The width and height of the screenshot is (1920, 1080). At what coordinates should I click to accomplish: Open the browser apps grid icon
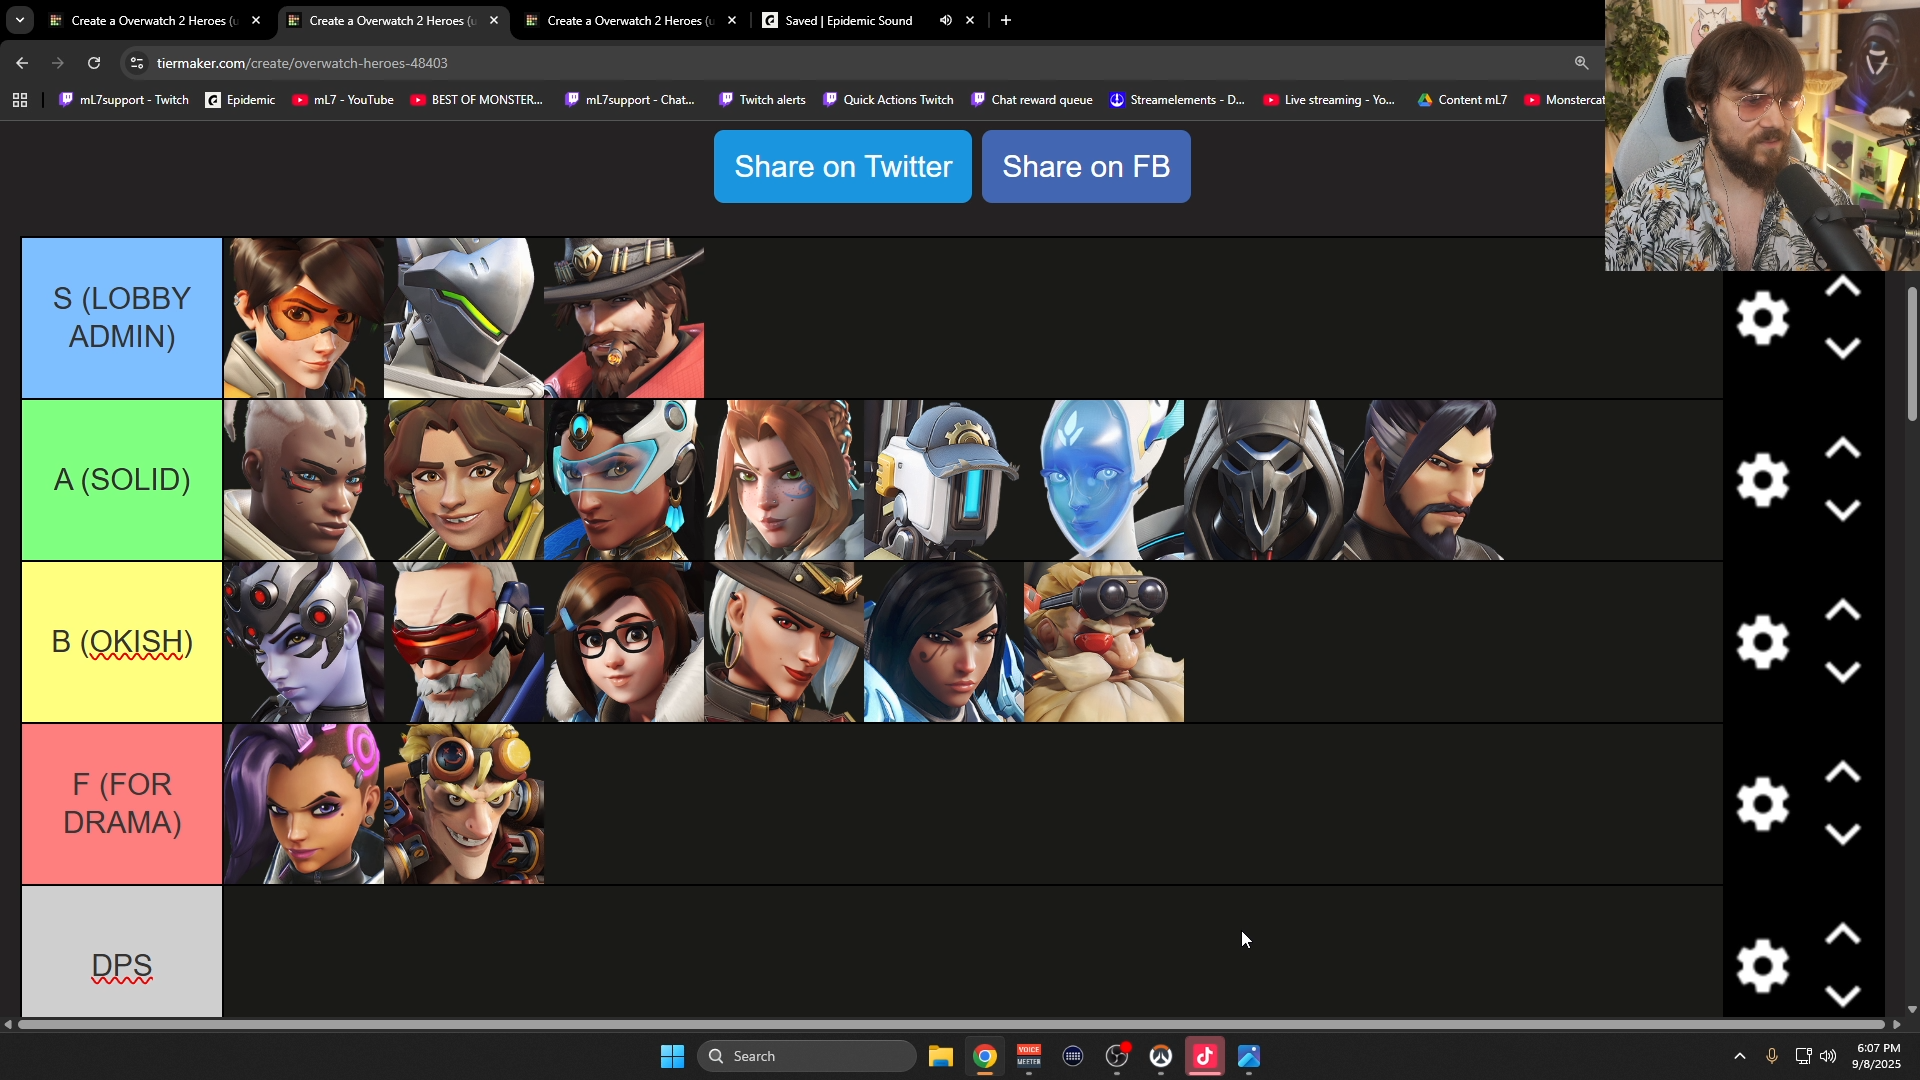[x=20, y=100]
